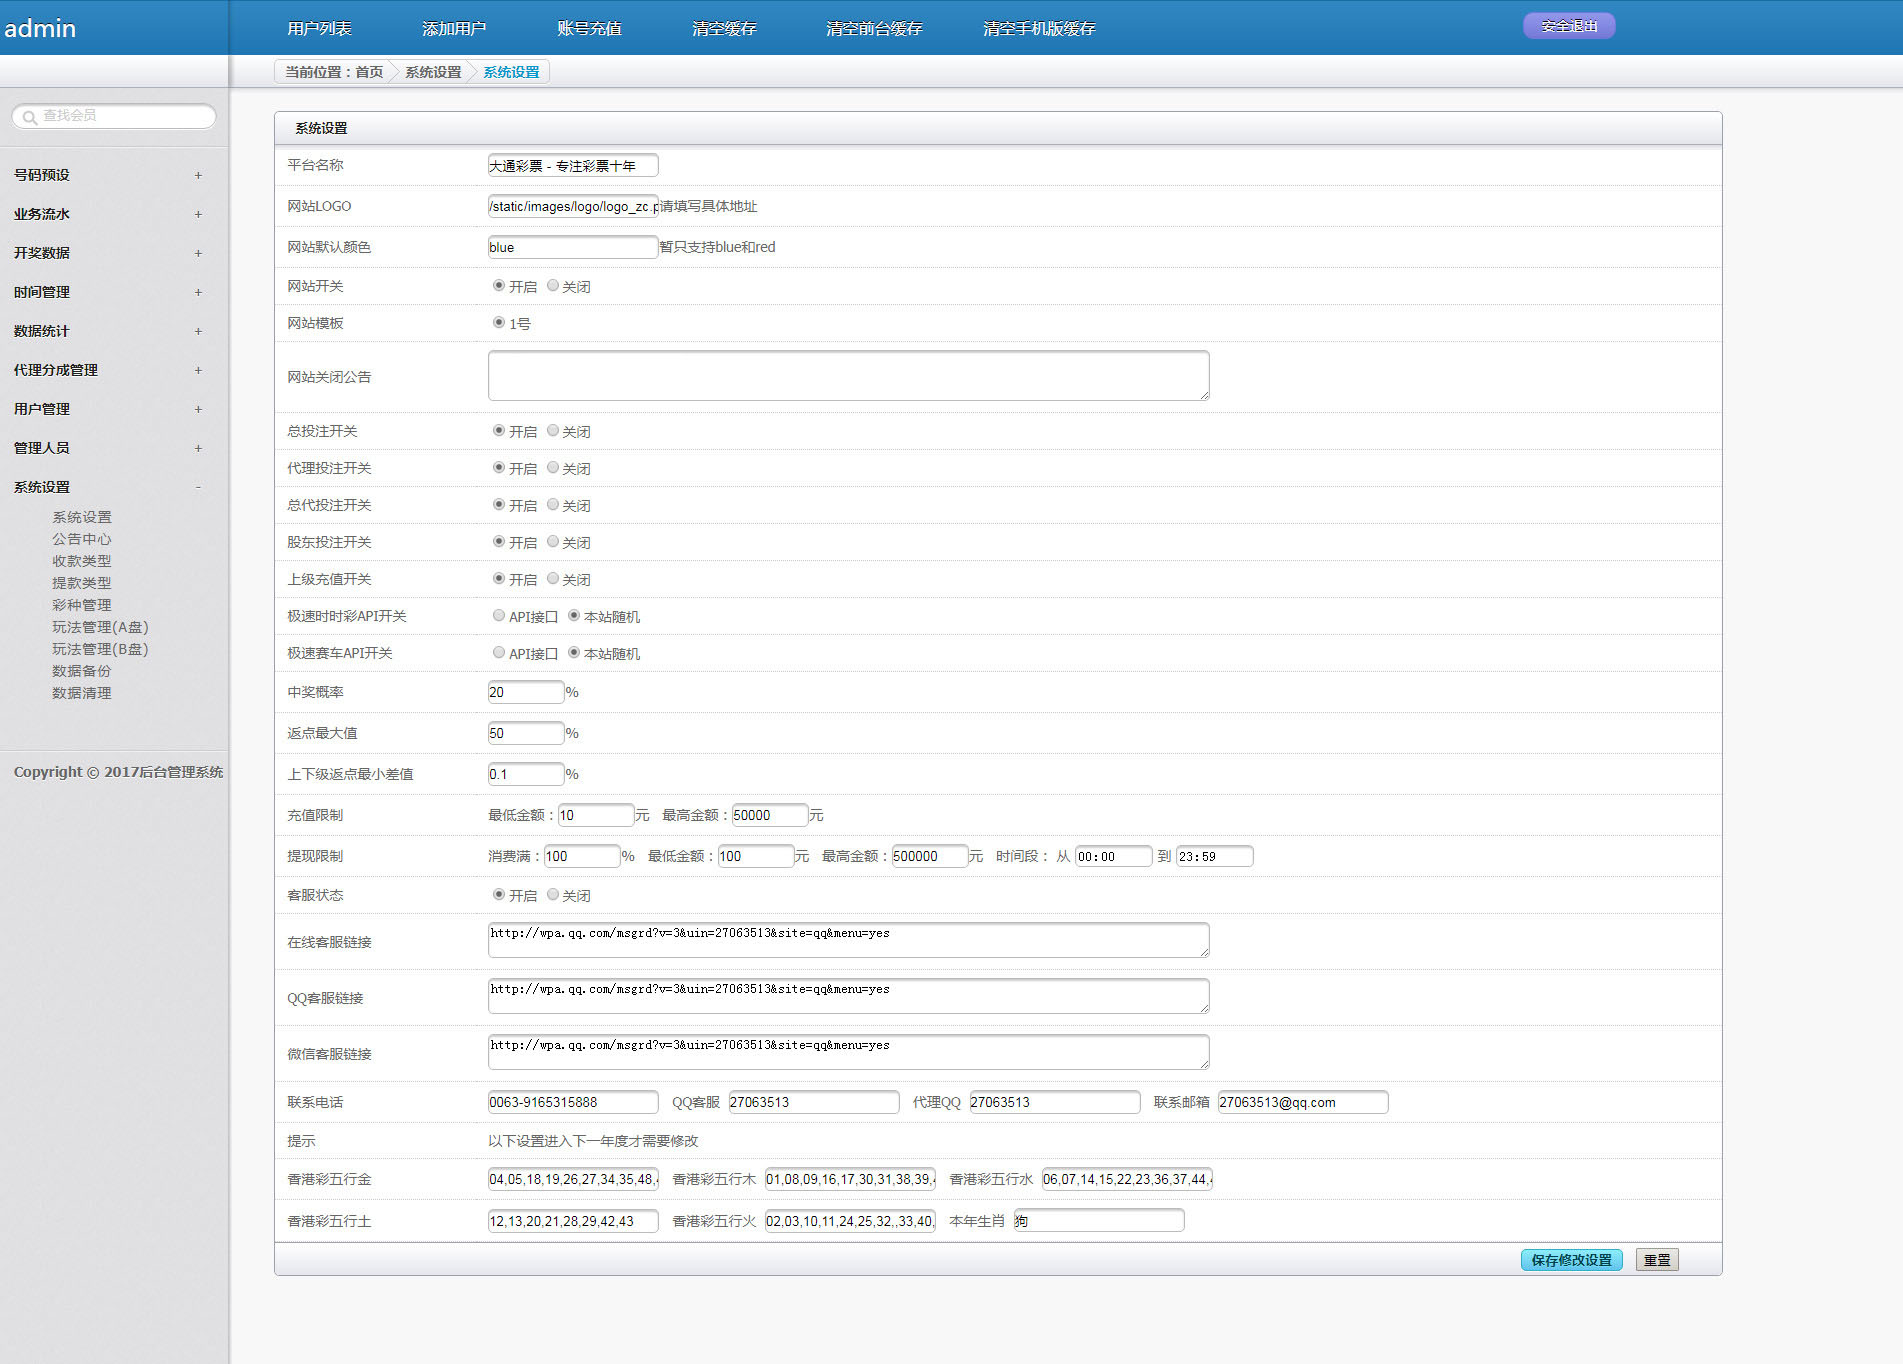This screenshot has height=1364, width=1903.
Task: Expand the 时间管理 menu
Action: coord(107,292)
